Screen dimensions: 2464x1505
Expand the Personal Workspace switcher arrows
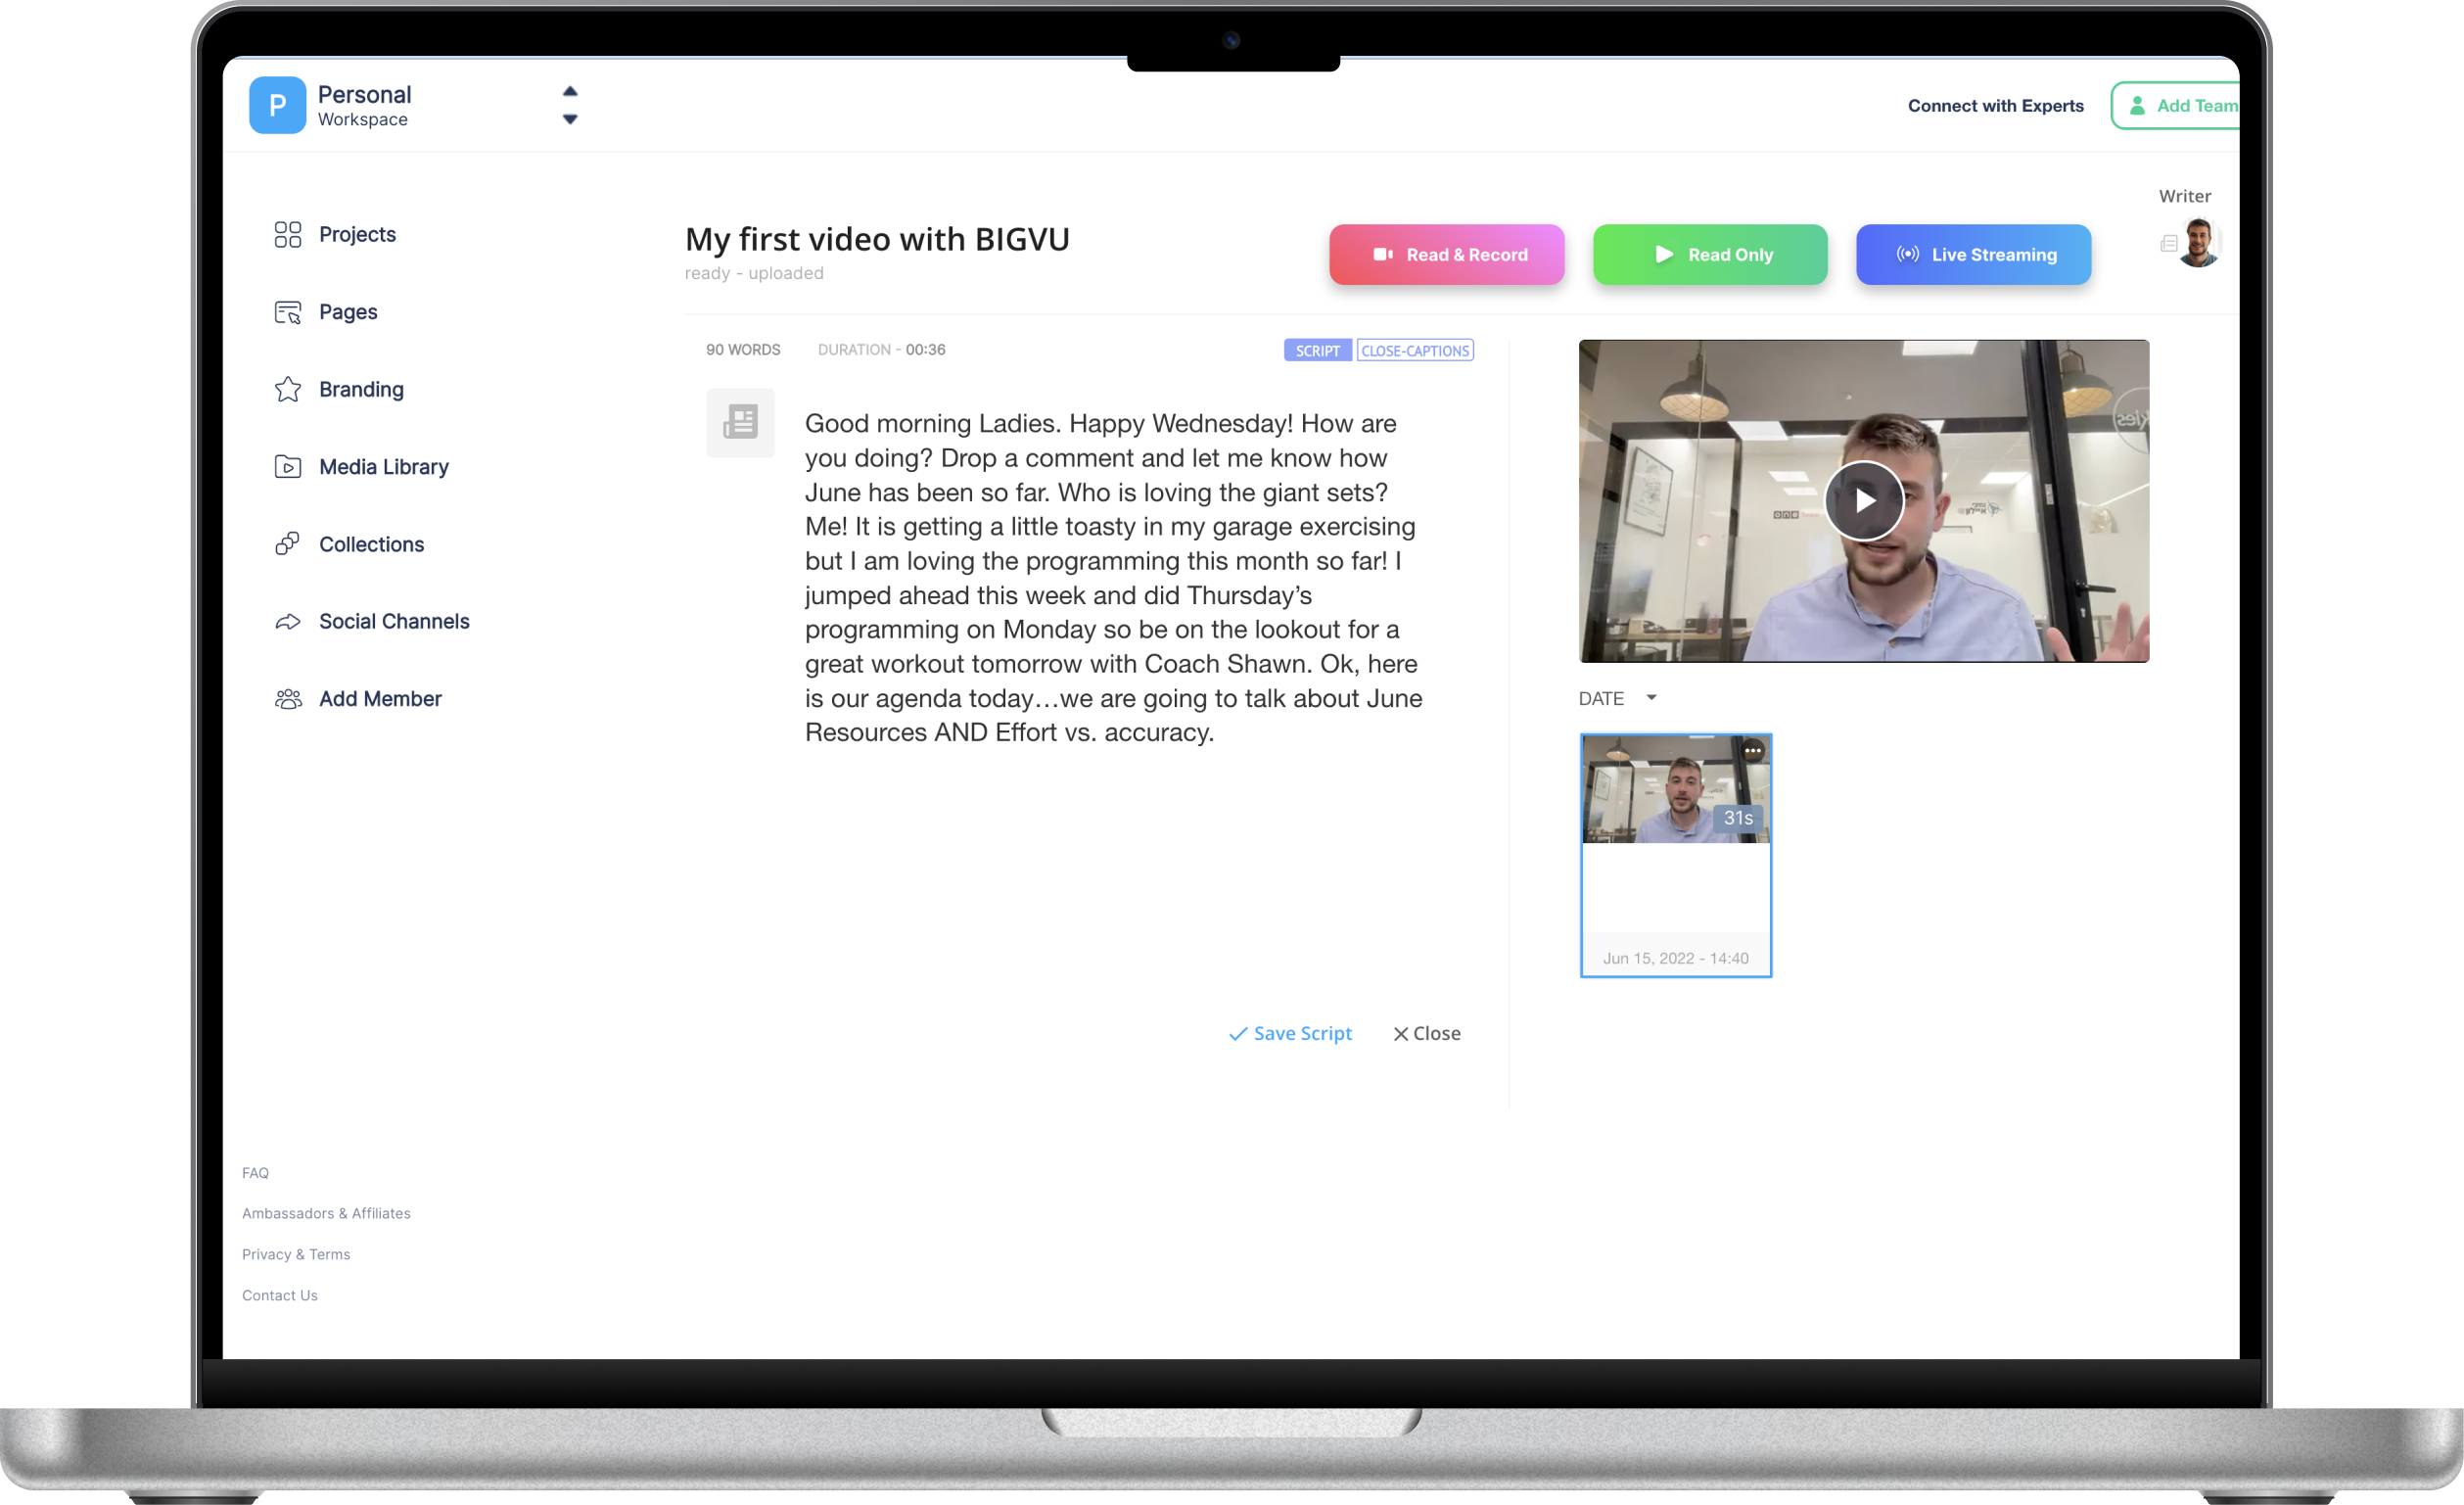point(570,105)
